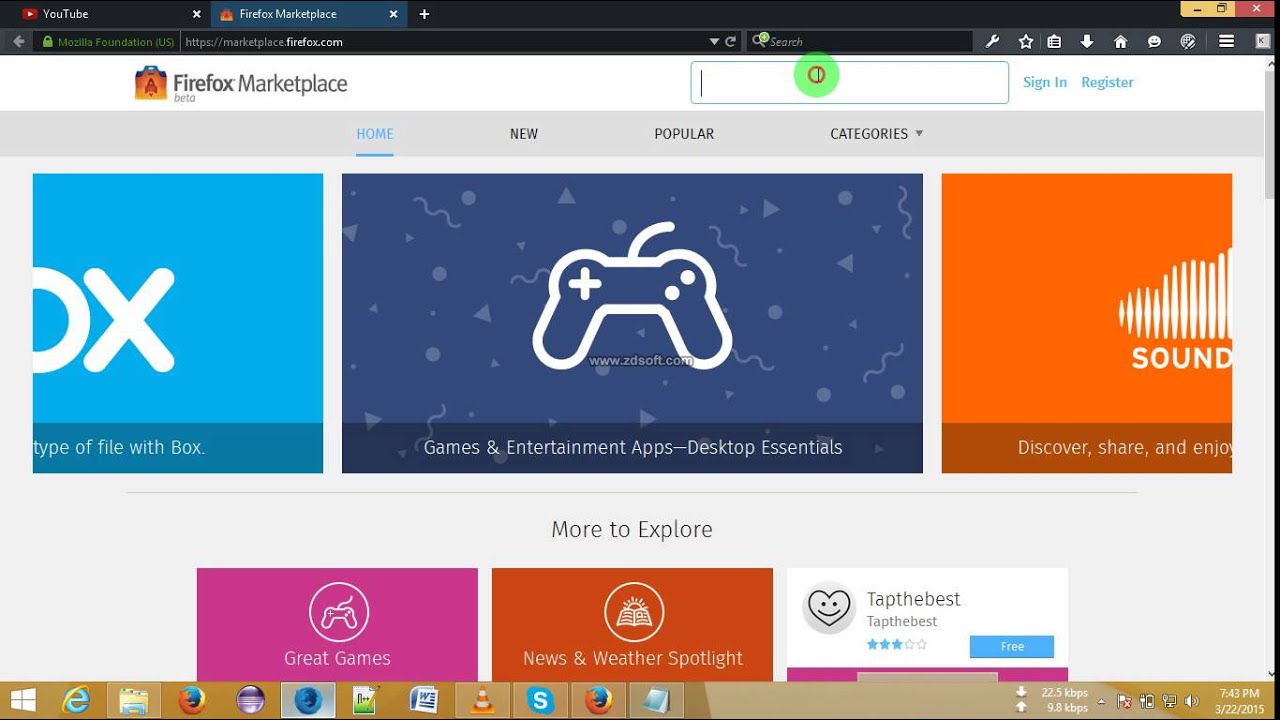This screenshot has height=720, width=1280.
Task: Click the Register link
Action: click(x=1107, y=82)
